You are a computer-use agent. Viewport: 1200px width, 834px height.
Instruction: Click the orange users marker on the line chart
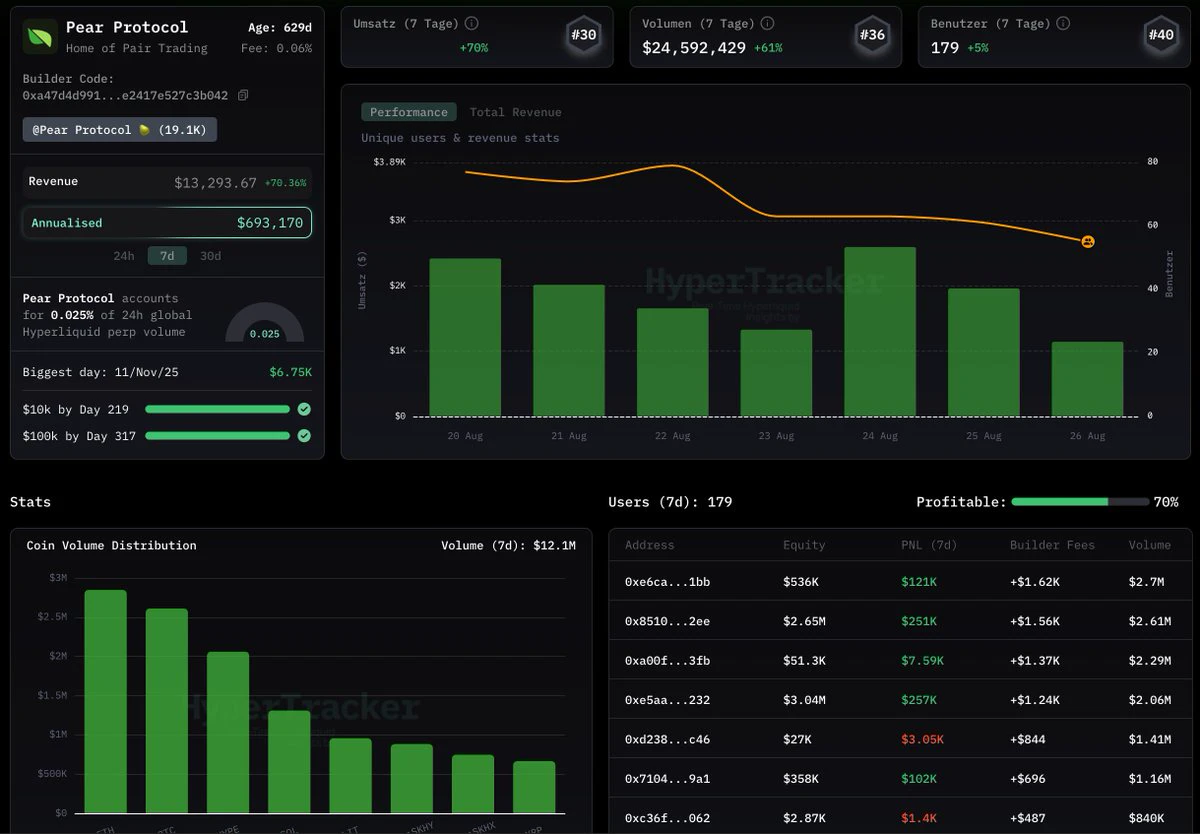(1088, 241)
